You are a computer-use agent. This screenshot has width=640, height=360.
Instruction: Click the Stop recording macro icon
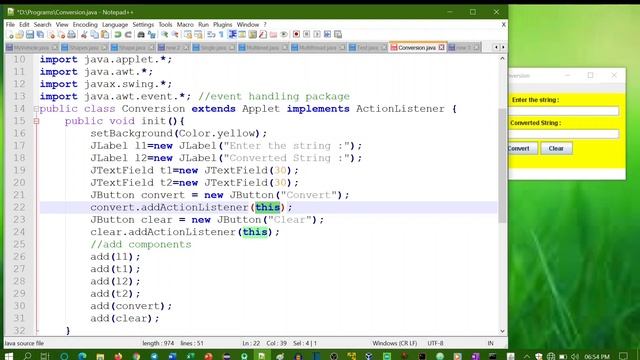(307, 35)
